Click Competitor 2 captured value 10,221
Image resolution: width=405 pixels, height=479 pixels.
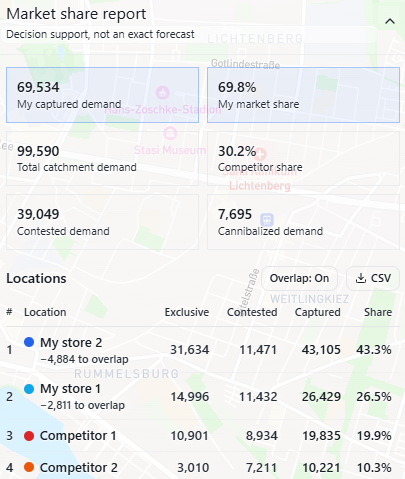coord(321,468)
